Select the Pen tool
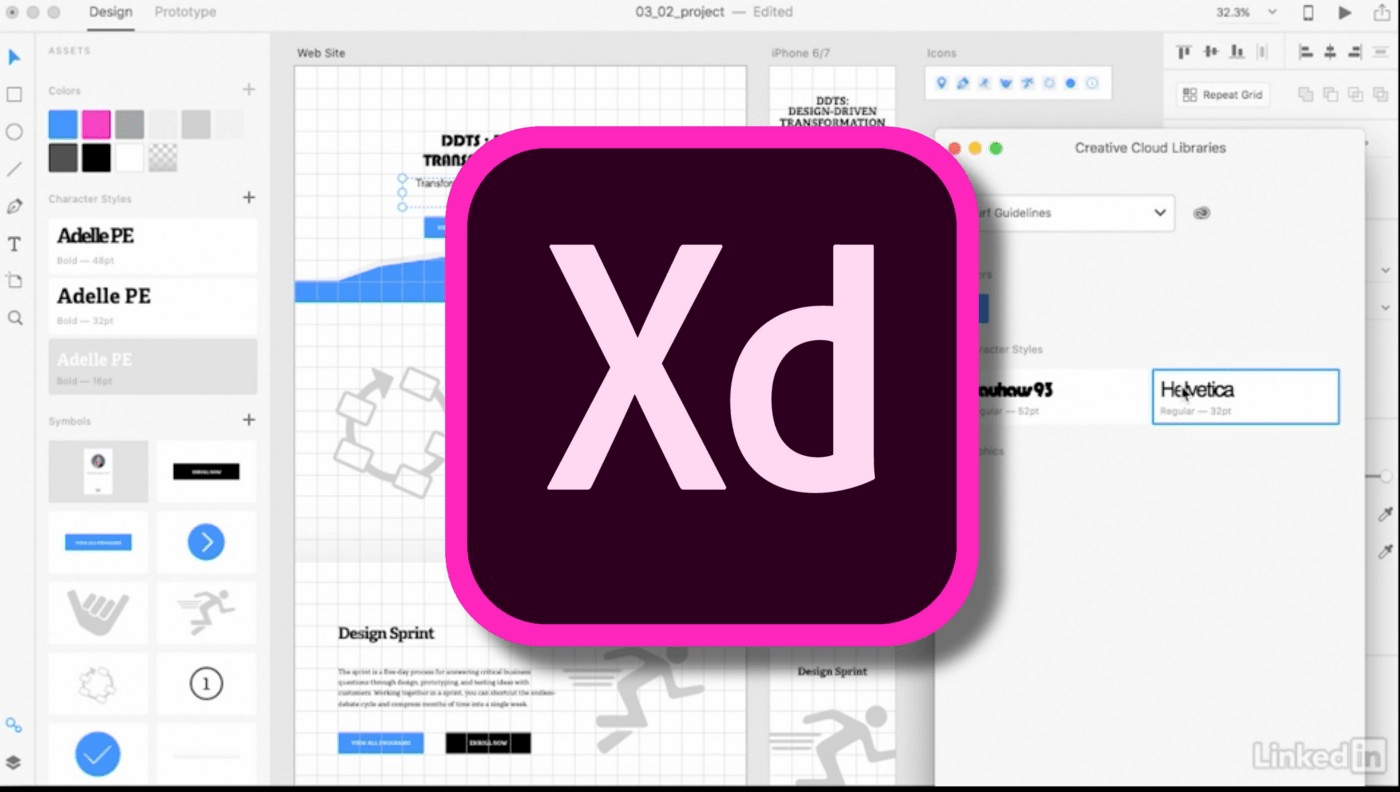Viewport: 1400px width, 792px height. (14, 207)
